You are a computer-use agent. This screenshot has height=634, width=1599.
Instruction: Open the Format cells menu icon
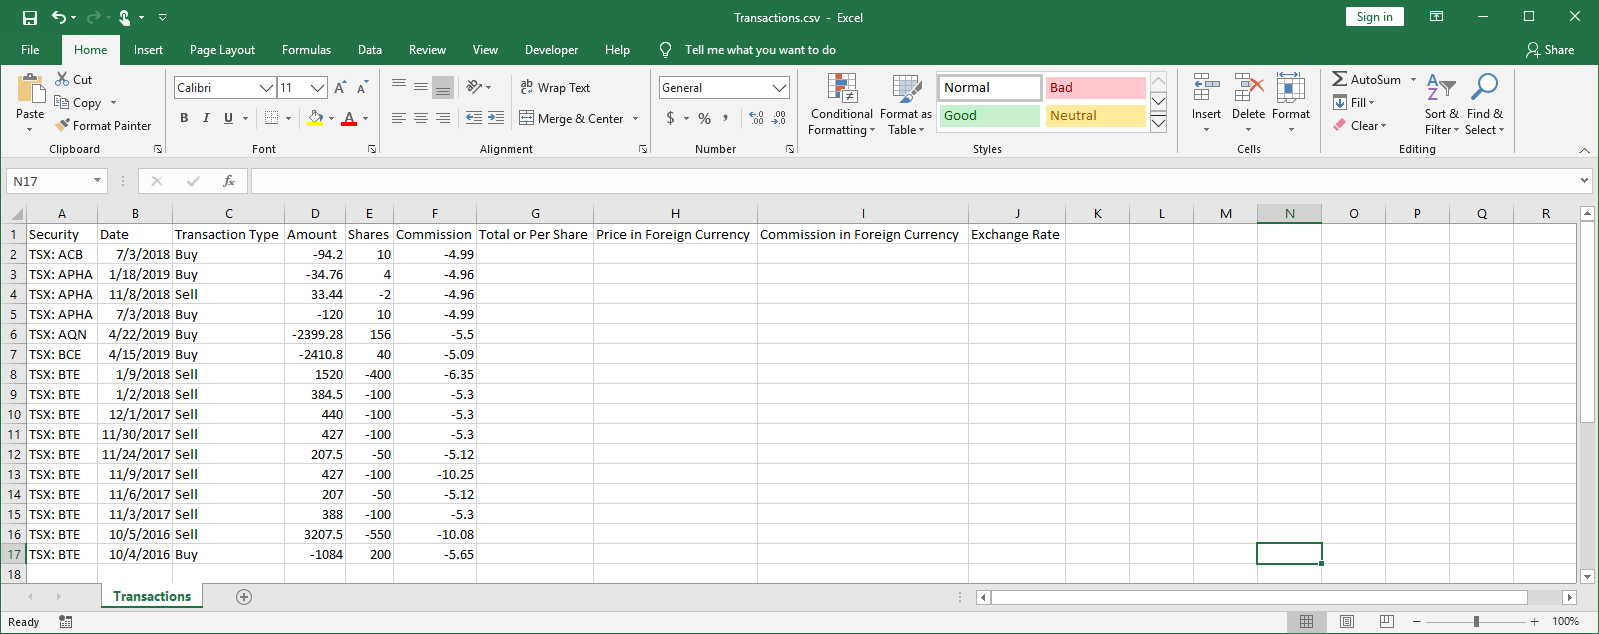point(1290,88)
